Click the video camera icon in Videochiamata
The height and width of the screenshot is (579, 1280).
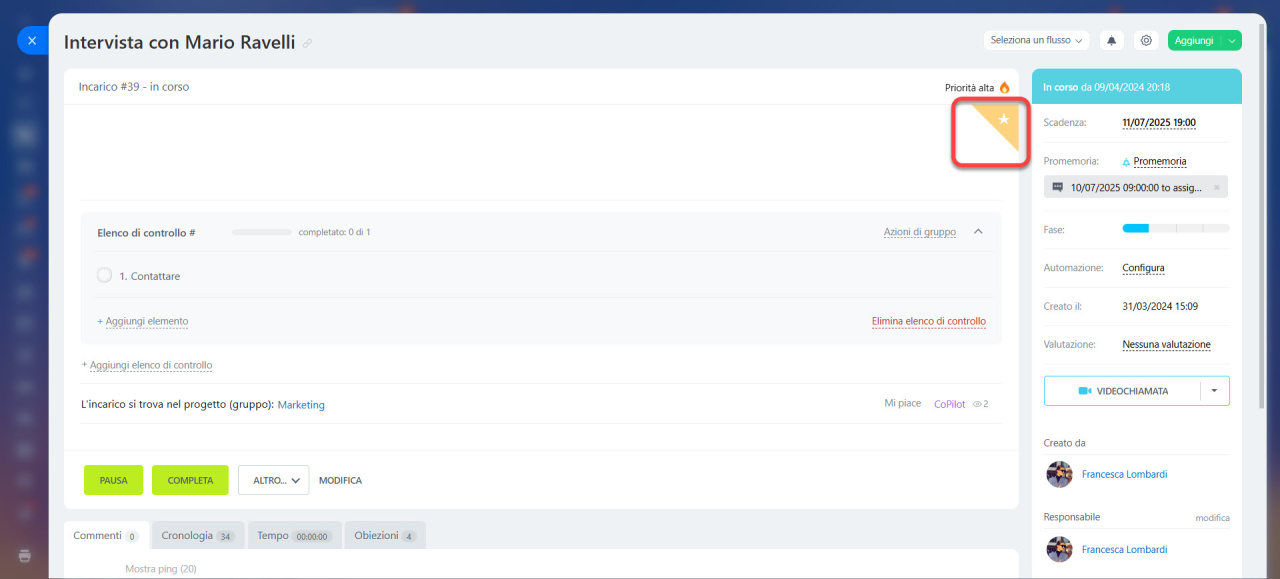pos(1085,391)
